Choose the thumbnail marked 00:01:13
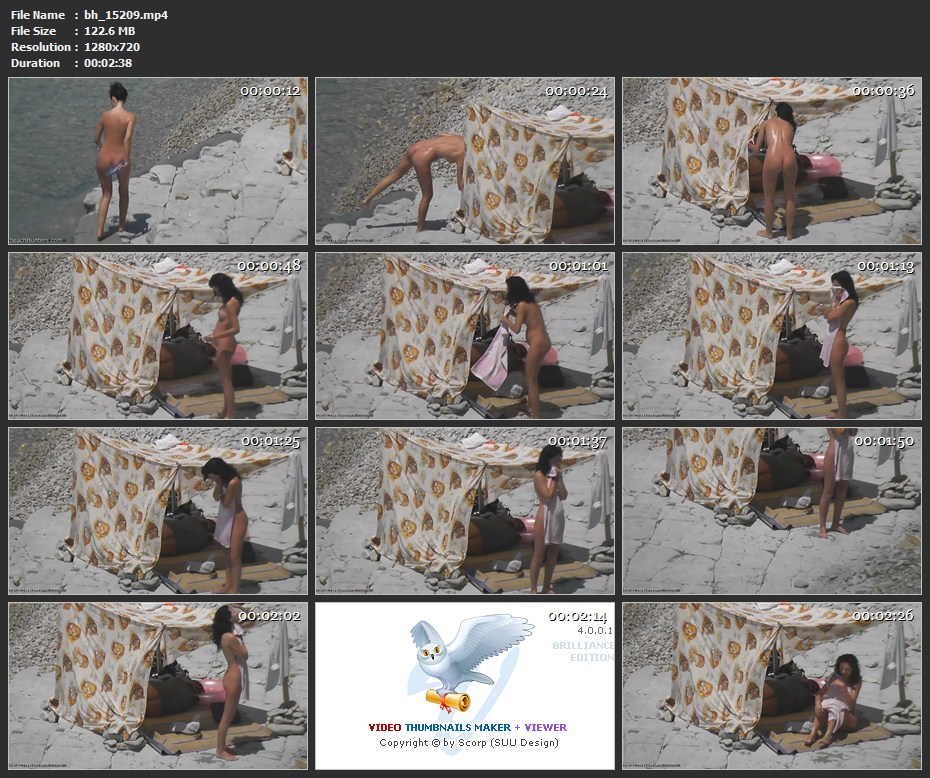The width and height of the screenshot is (930, 778). 771,335
